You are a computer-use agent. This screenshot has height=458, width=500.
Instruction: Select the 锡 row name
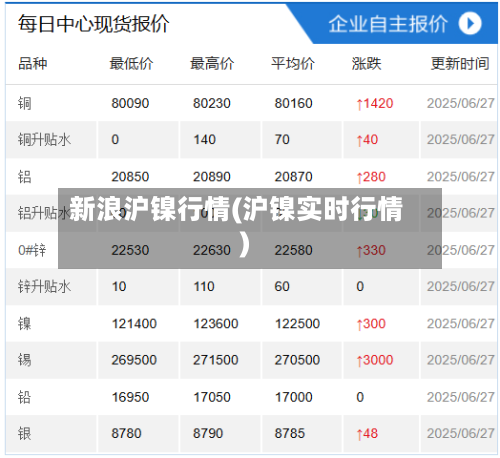(x=25, y=360)
